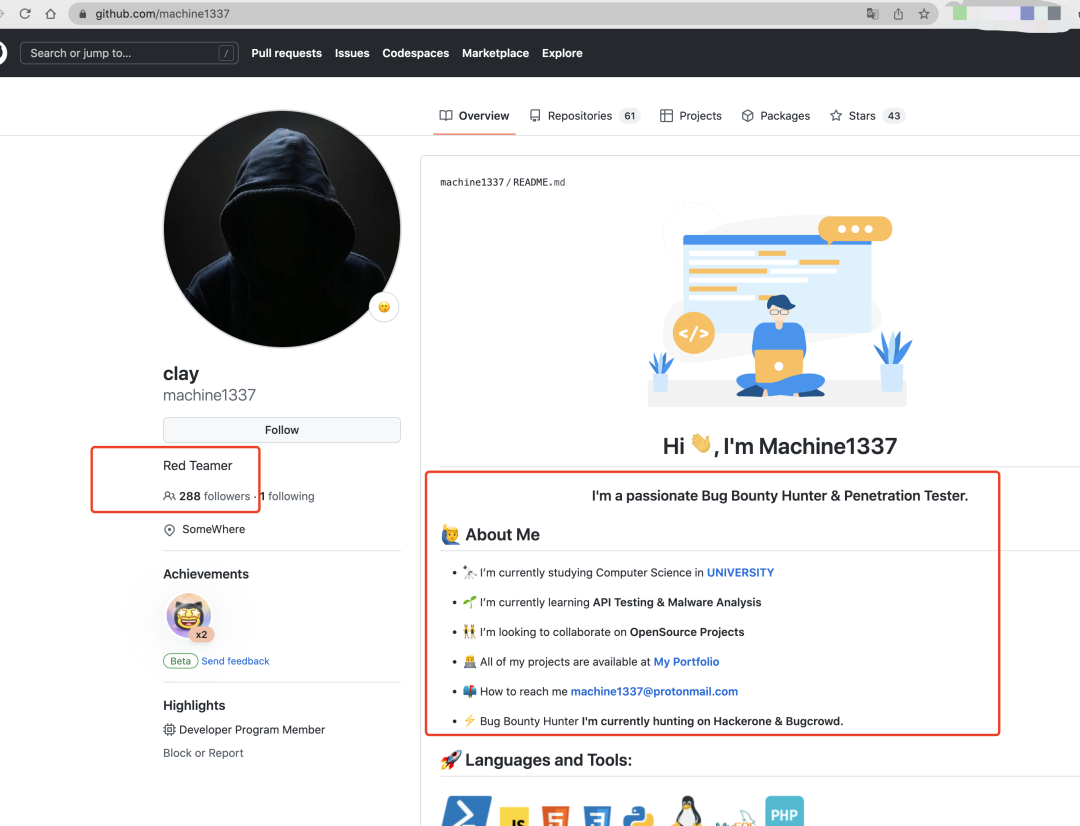
Task: Go to the browser home icon
Action: coord(50,14)
